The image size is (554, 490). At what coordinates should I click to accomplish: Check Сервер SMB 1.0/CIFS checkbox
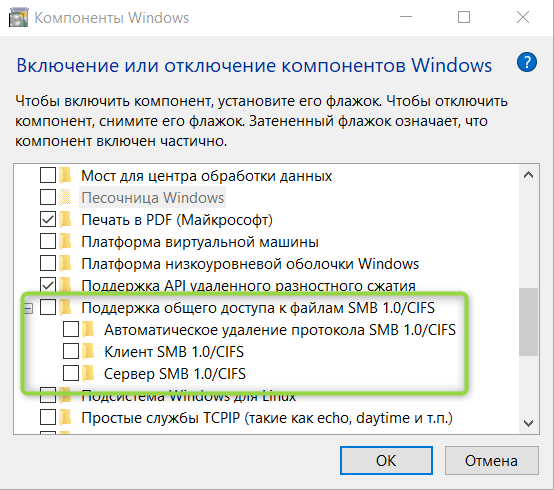(x=71, y=373)
